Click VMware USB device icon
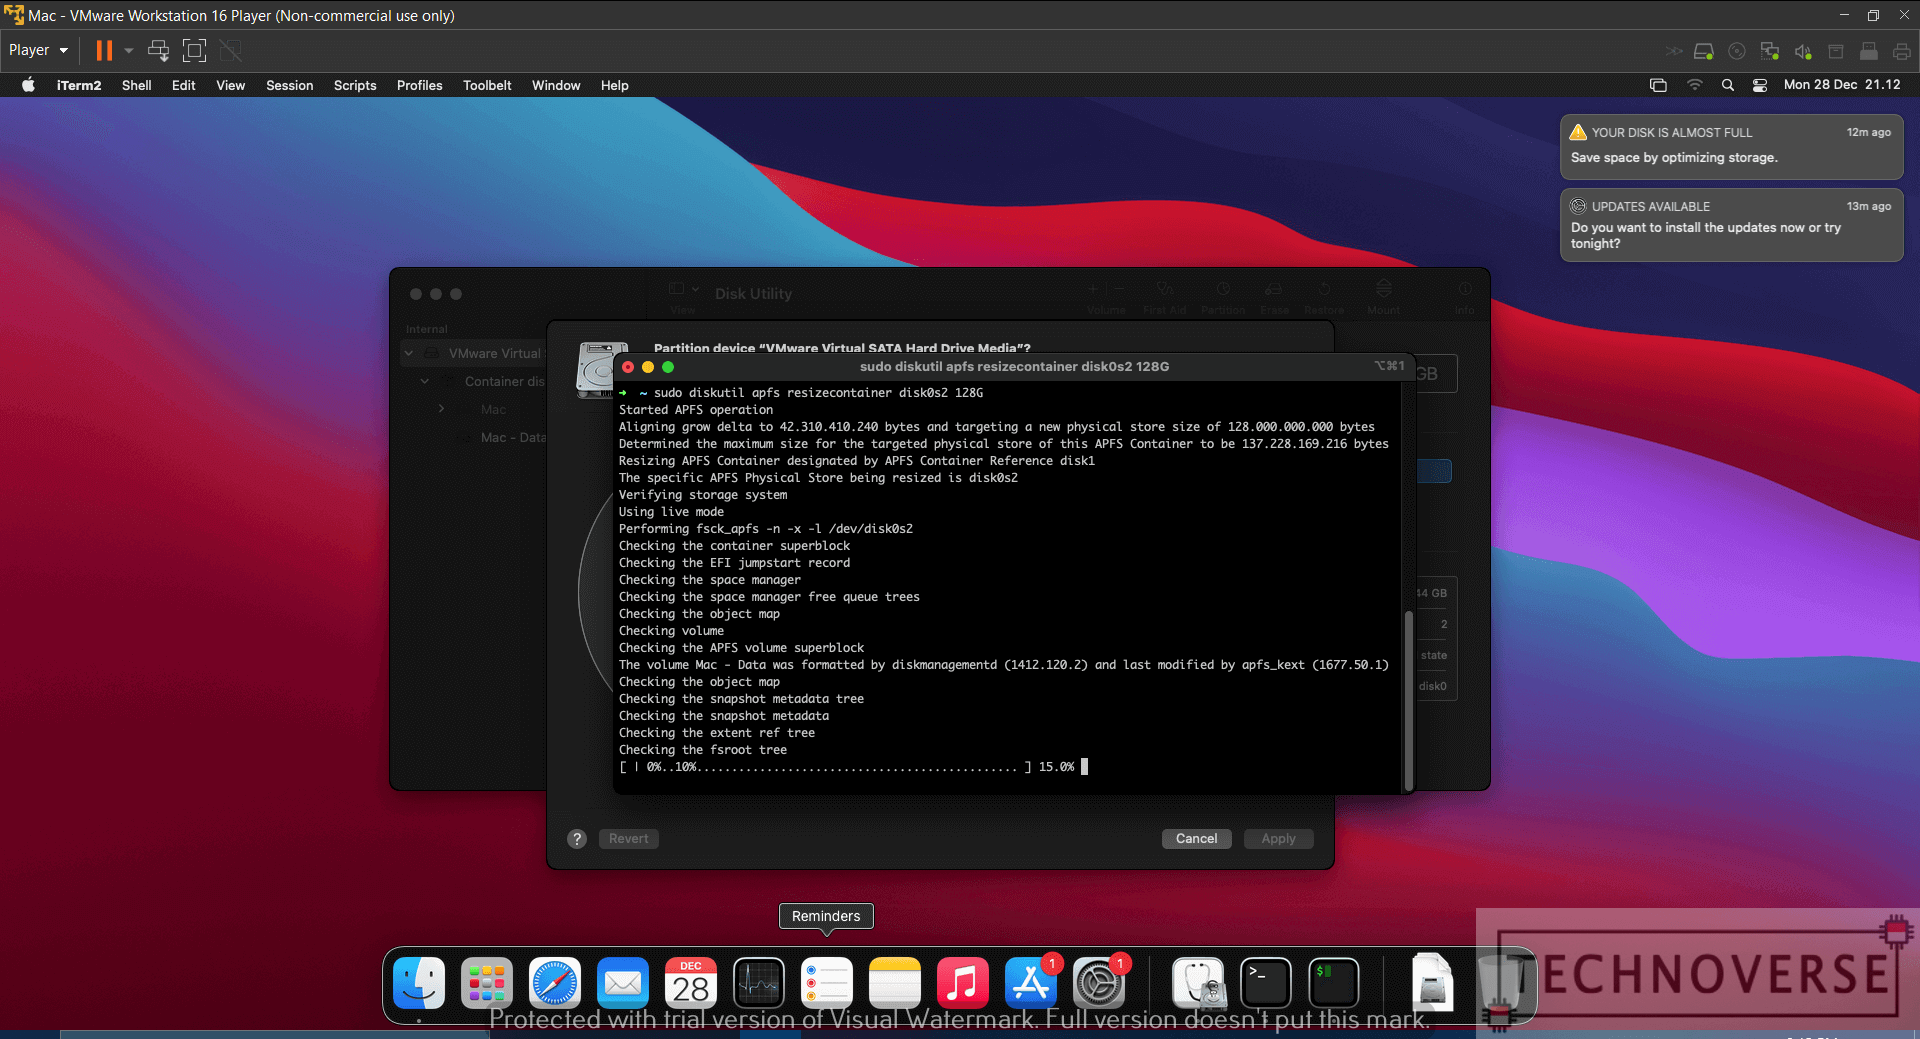1920x1039 pixels. [x=1868, y=51]
